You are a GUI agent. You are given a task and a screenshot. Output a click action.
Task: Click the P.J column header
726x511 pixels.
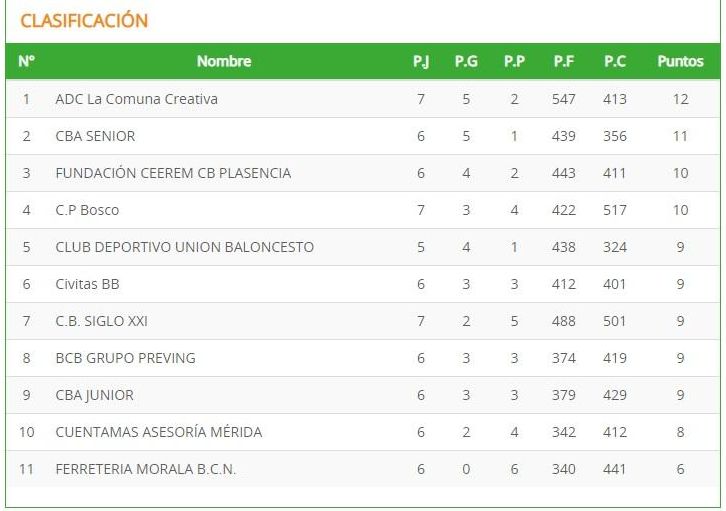[x=421, y=61]
